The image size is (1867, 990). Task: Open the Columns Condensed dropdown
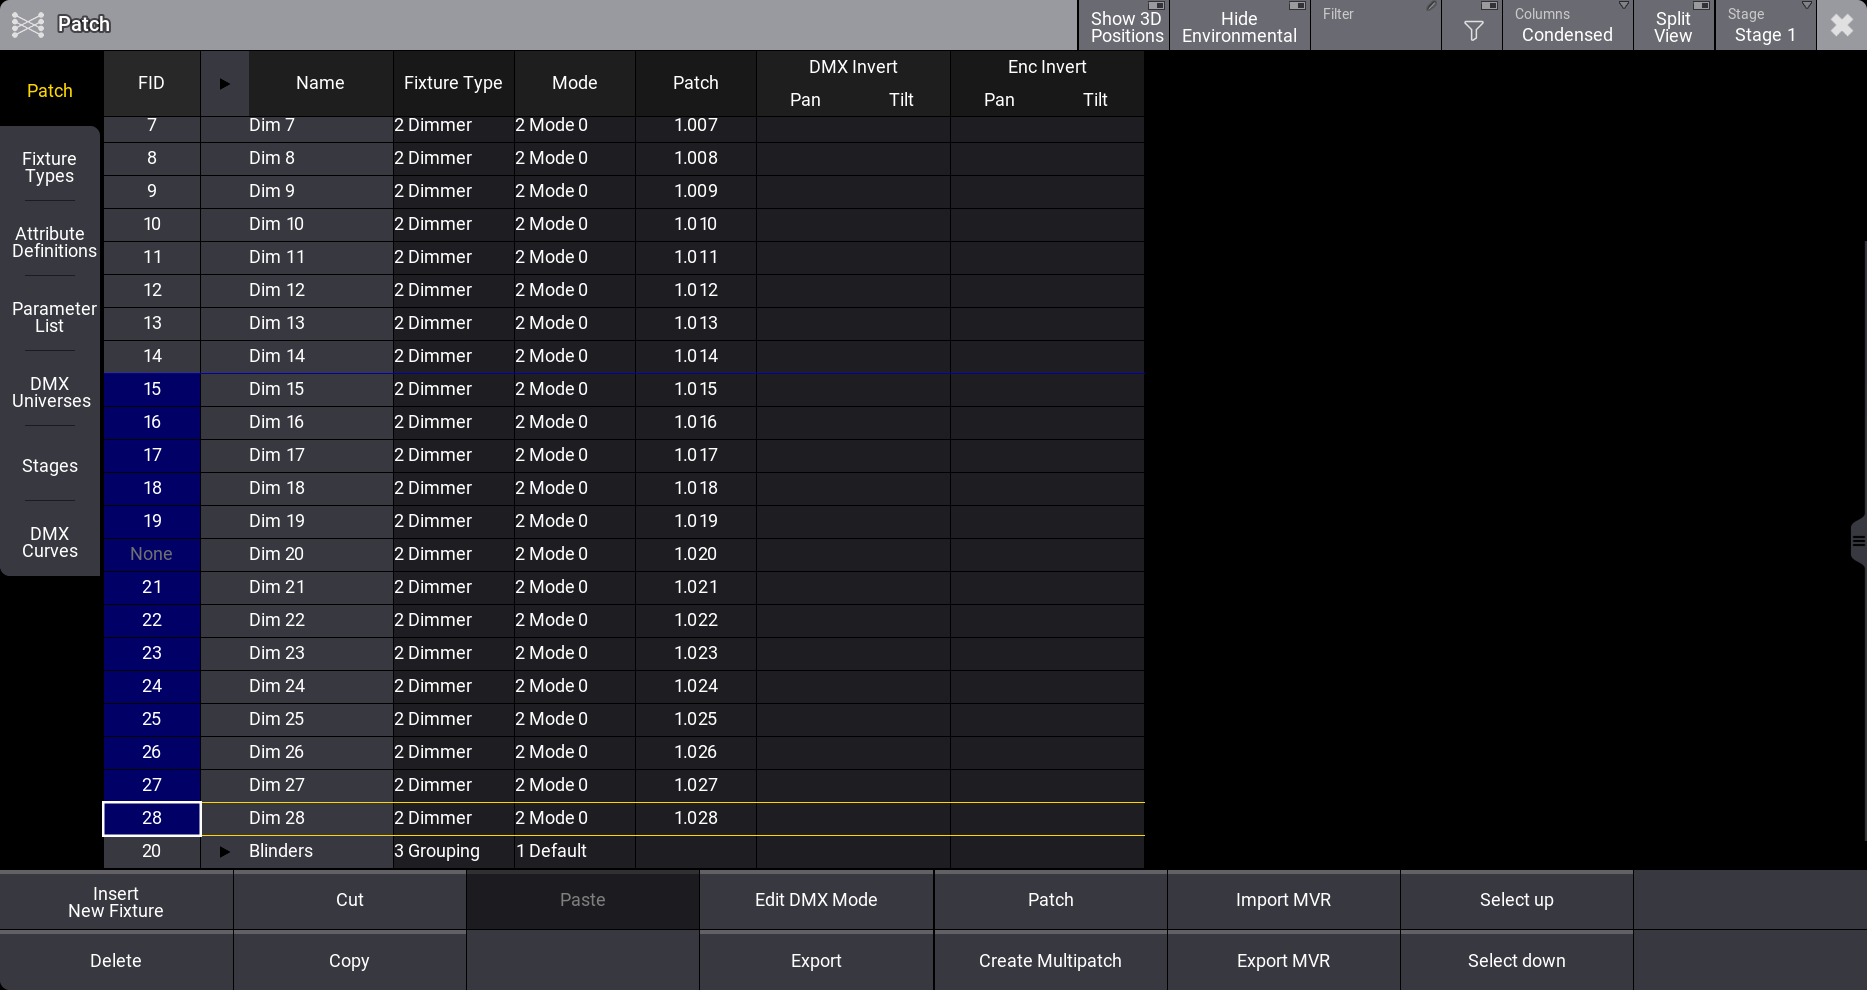point(1567,26)
